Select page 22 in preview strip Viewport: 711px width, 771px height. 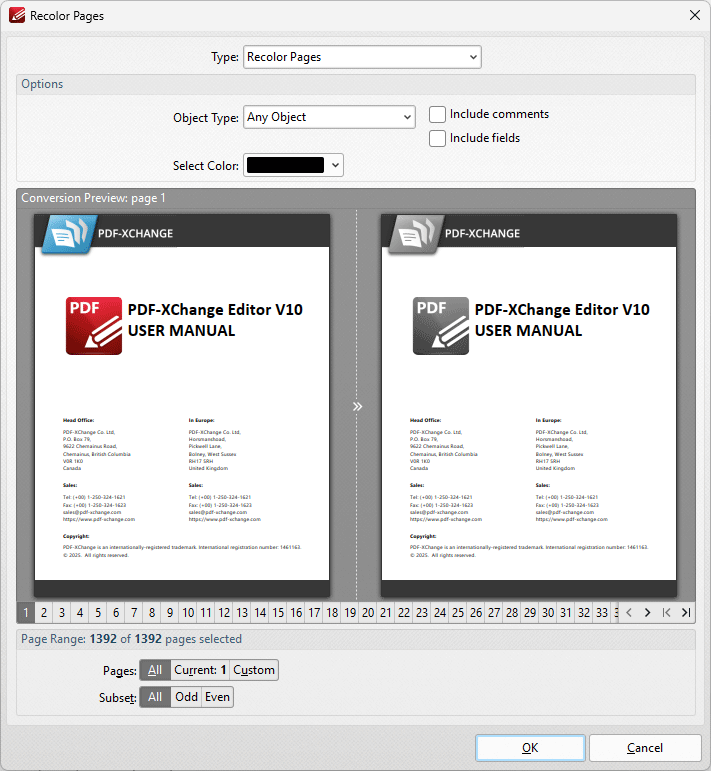[404, 612]
